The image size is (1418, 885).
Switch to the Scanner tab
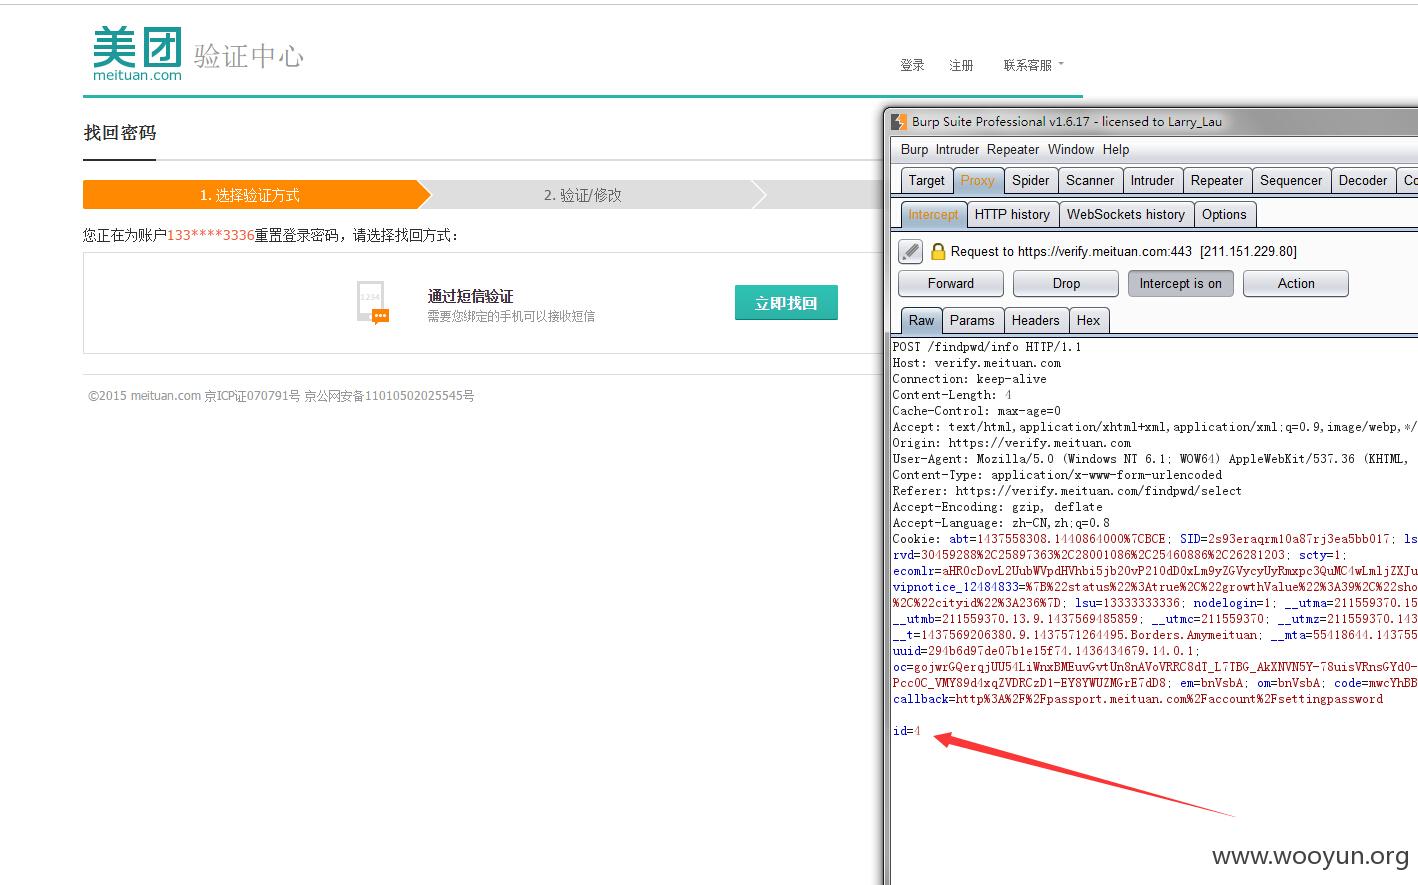coord(1089,181)
